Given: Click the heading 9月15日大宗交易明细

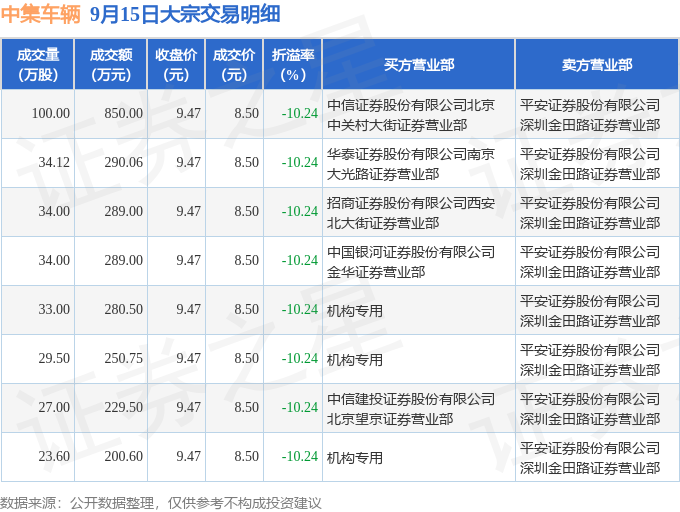Looking at the screenshot, I should click(x=185, y=14).
